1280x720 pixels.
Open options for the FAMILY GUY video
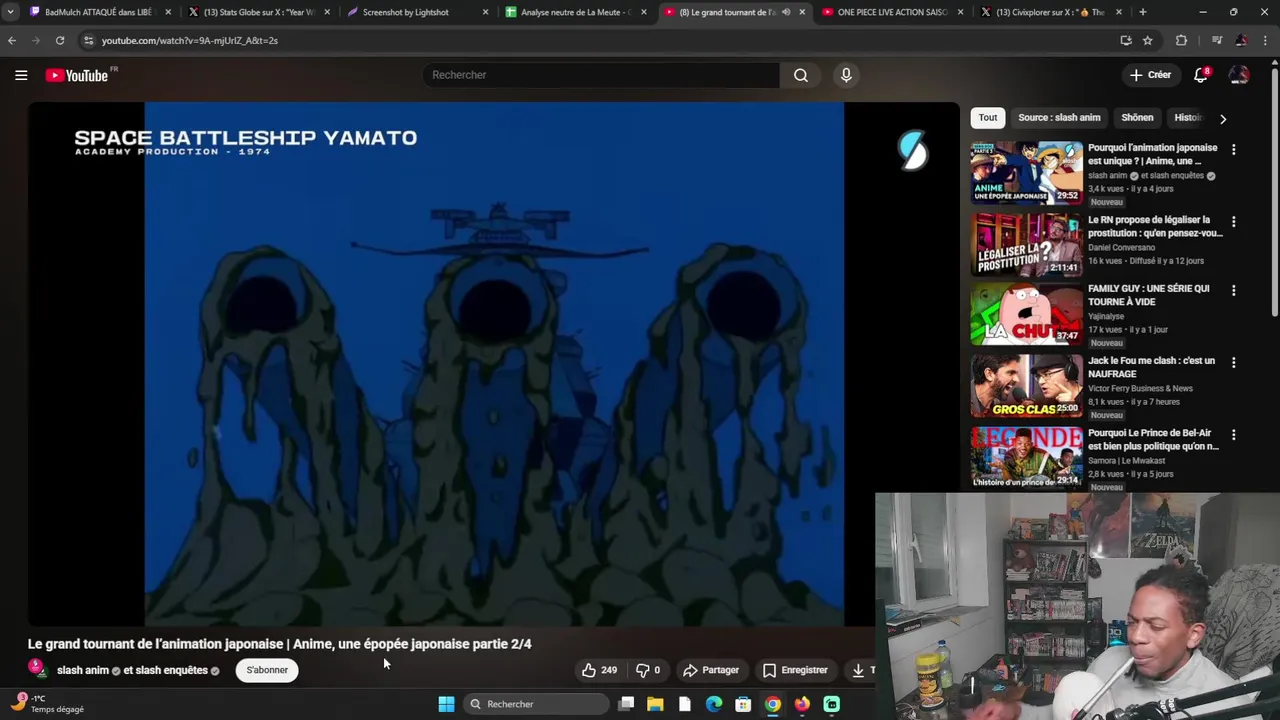(1233, 290)
